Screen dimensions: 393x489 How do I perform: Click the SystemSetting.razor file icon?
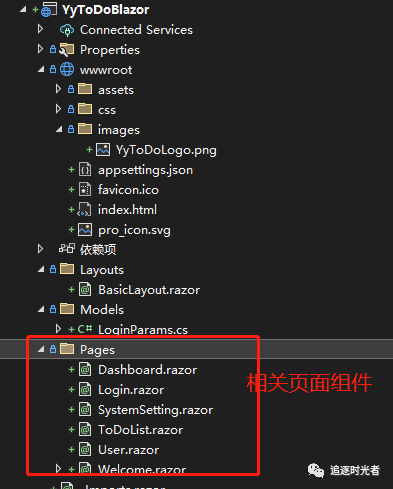tap(85, 409)
